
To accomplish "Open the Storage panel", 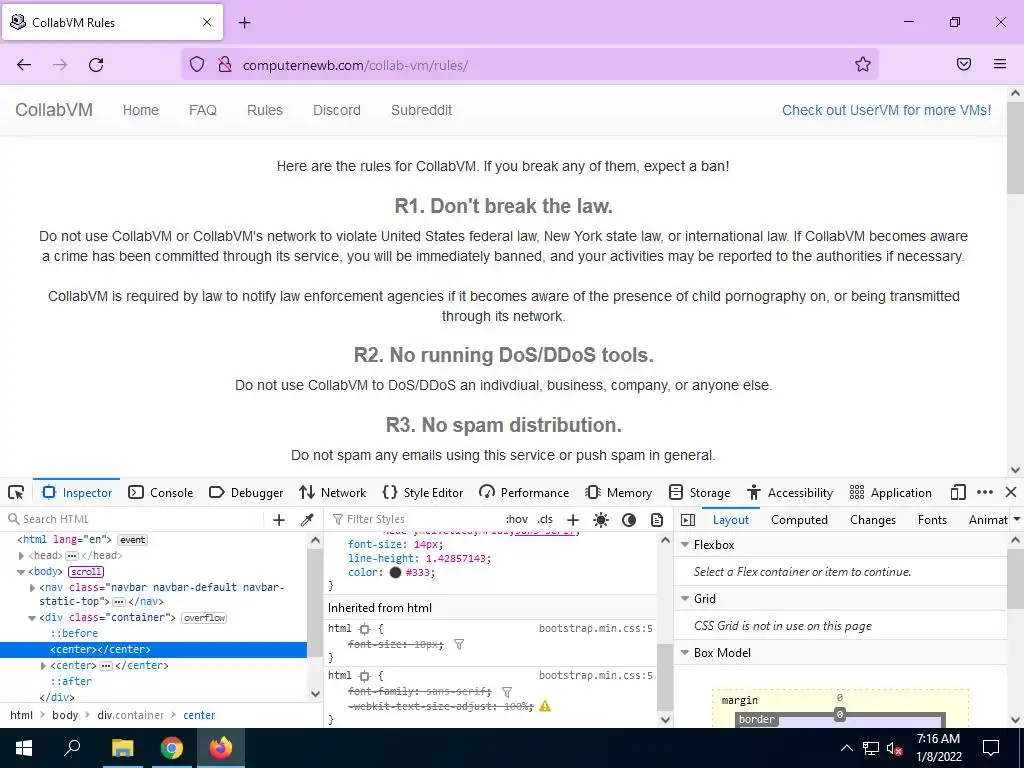I will click(699, 492).
